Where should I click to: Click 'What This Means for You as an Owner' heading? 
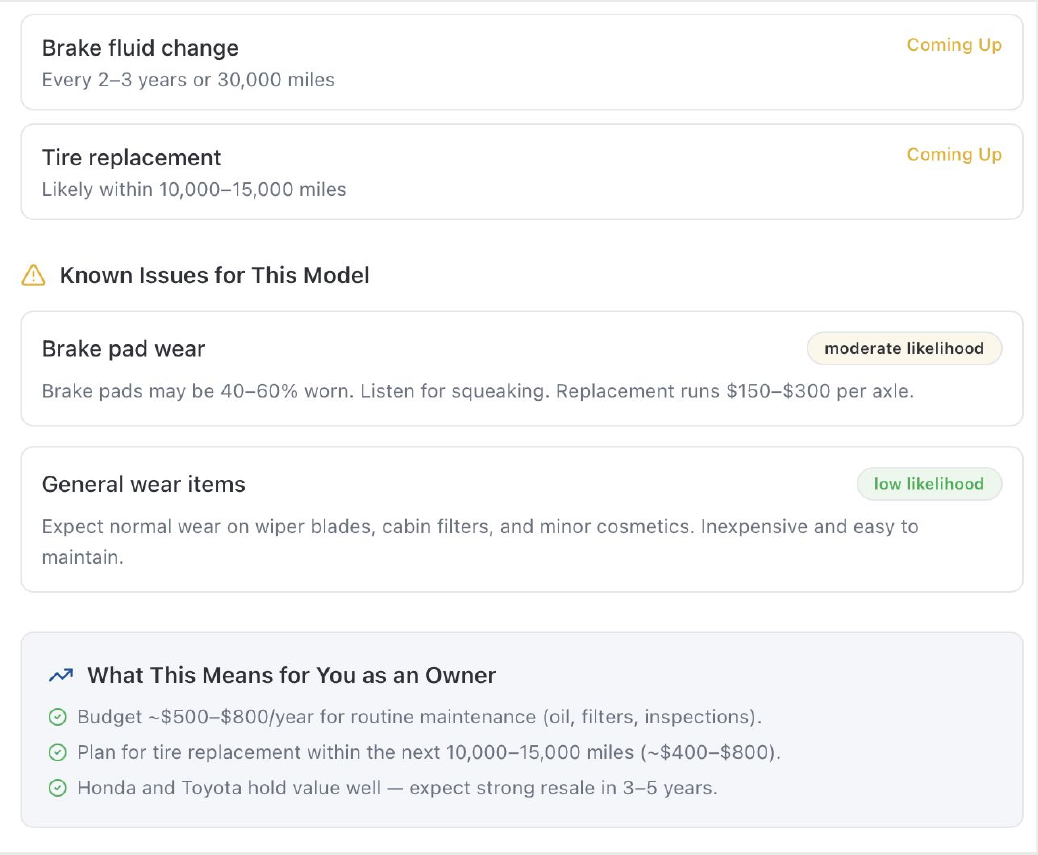pos(291,676)
